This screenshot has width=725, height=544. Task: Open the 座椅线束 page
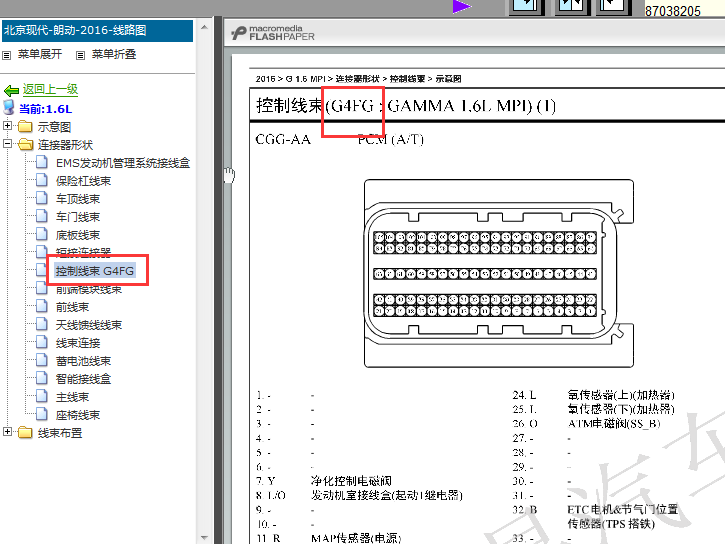click(x=78, y=416)
